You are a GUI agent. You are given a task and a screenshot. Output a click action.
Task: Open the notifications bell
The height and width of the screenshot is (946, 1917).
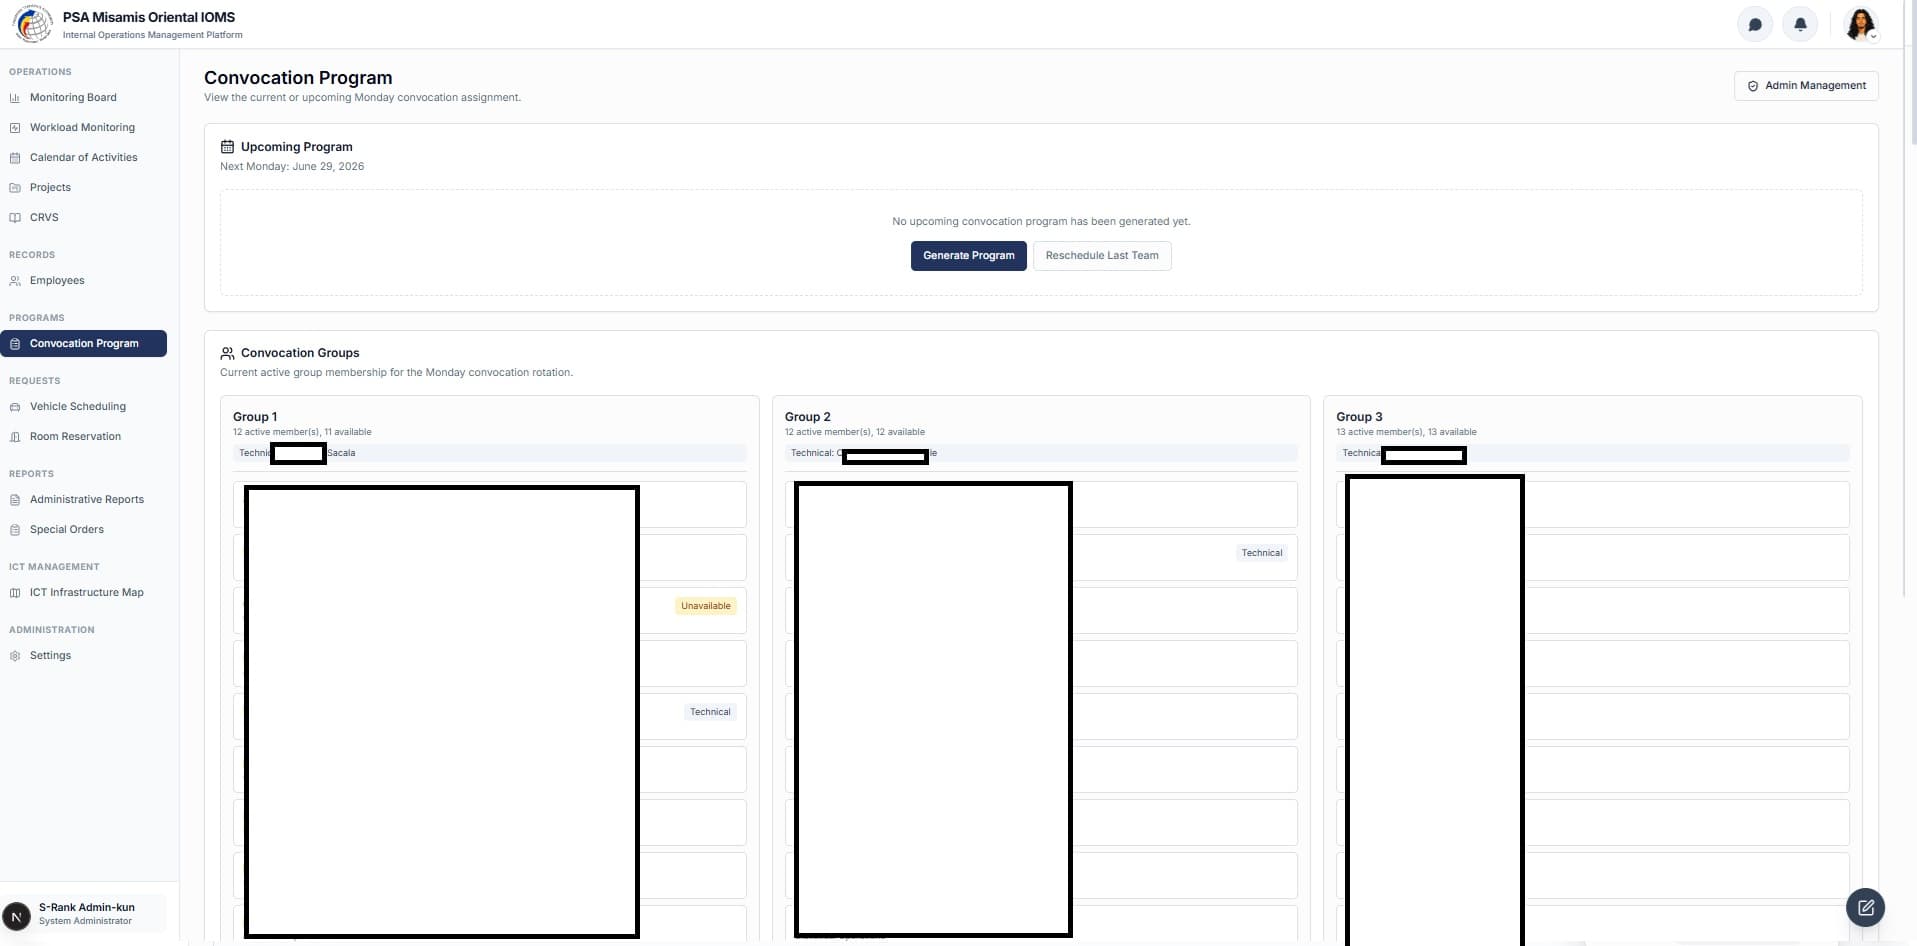coord(1800,24)
